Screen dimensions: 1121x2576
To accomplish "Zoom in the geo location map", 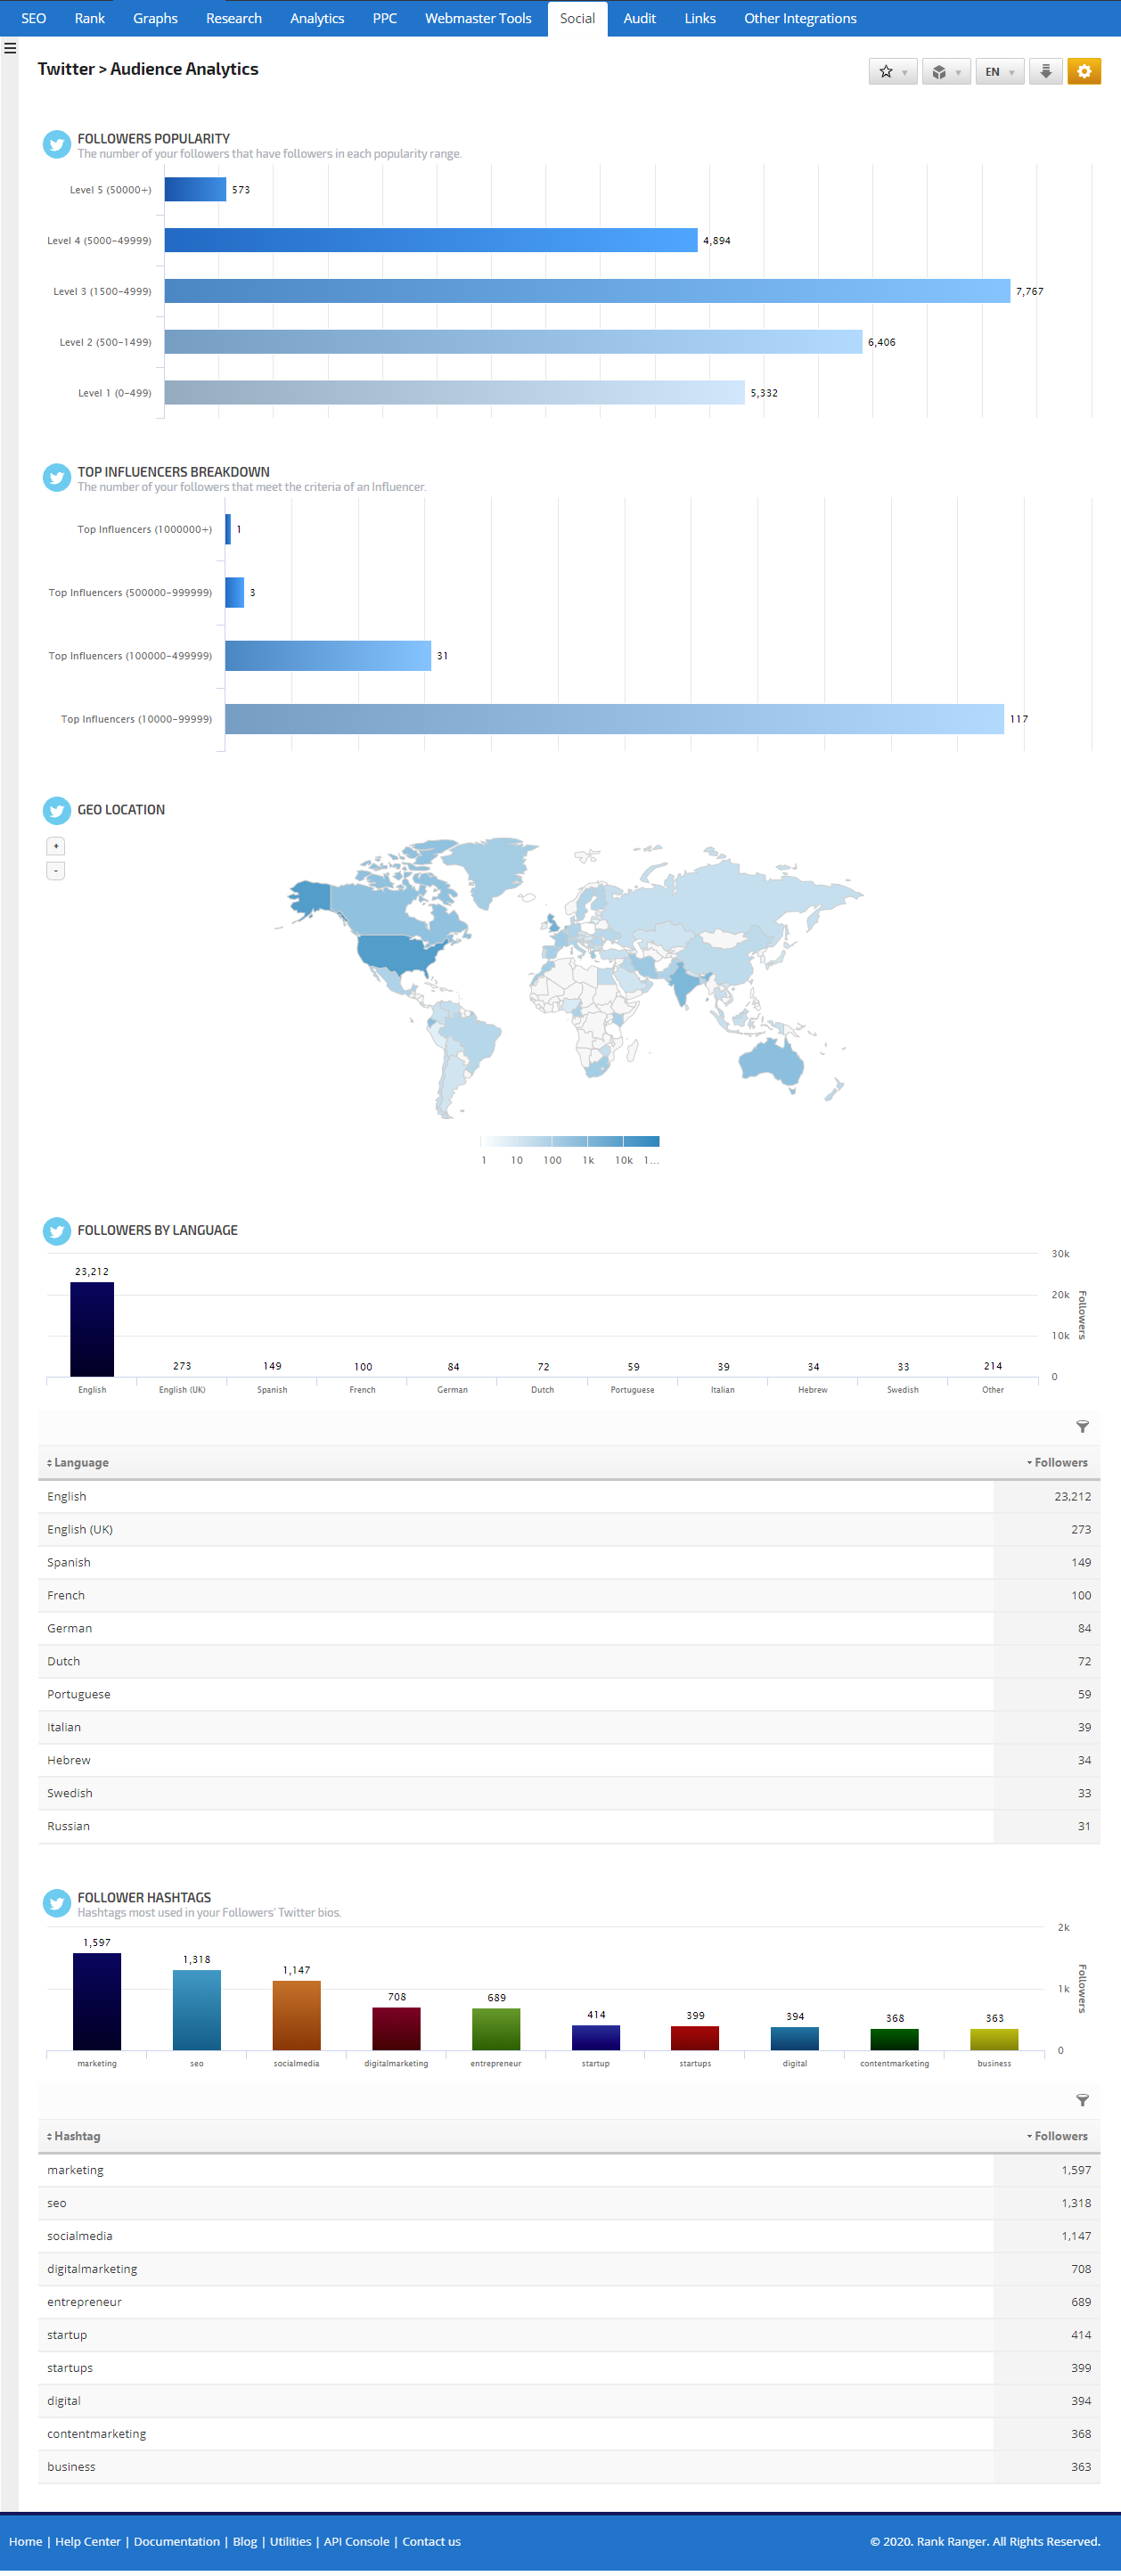I will (x=56, y=846).
